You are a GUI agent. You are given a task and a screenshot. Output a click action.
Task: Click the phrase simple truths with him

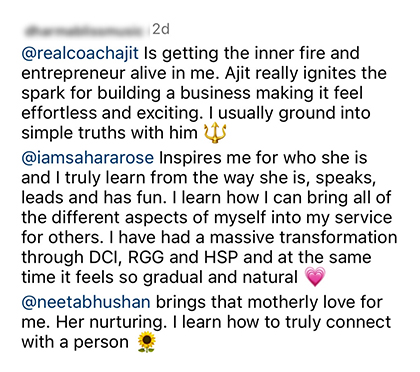110,133
